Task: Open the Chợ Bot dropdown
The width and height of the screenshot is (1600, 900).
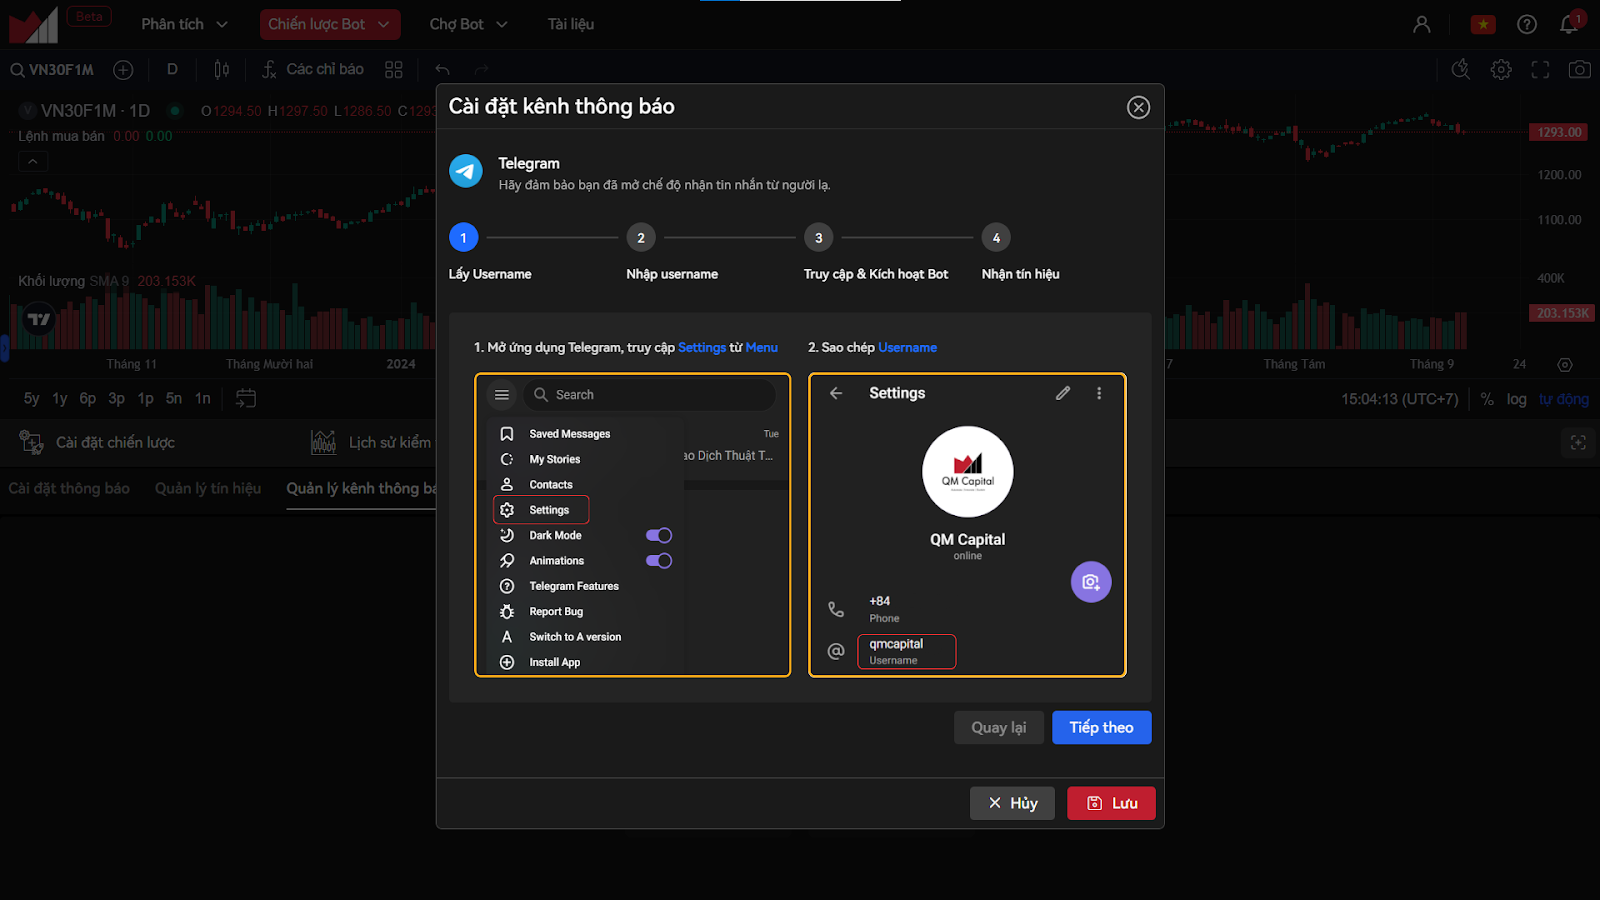Action: (468, 24)
